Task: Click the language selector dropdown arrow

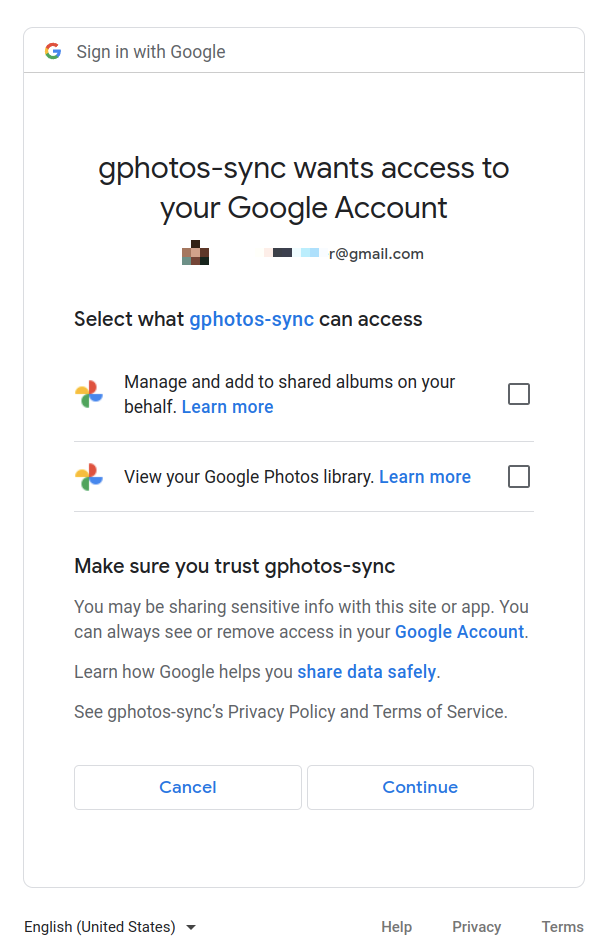Action: [x=191, y=927]
